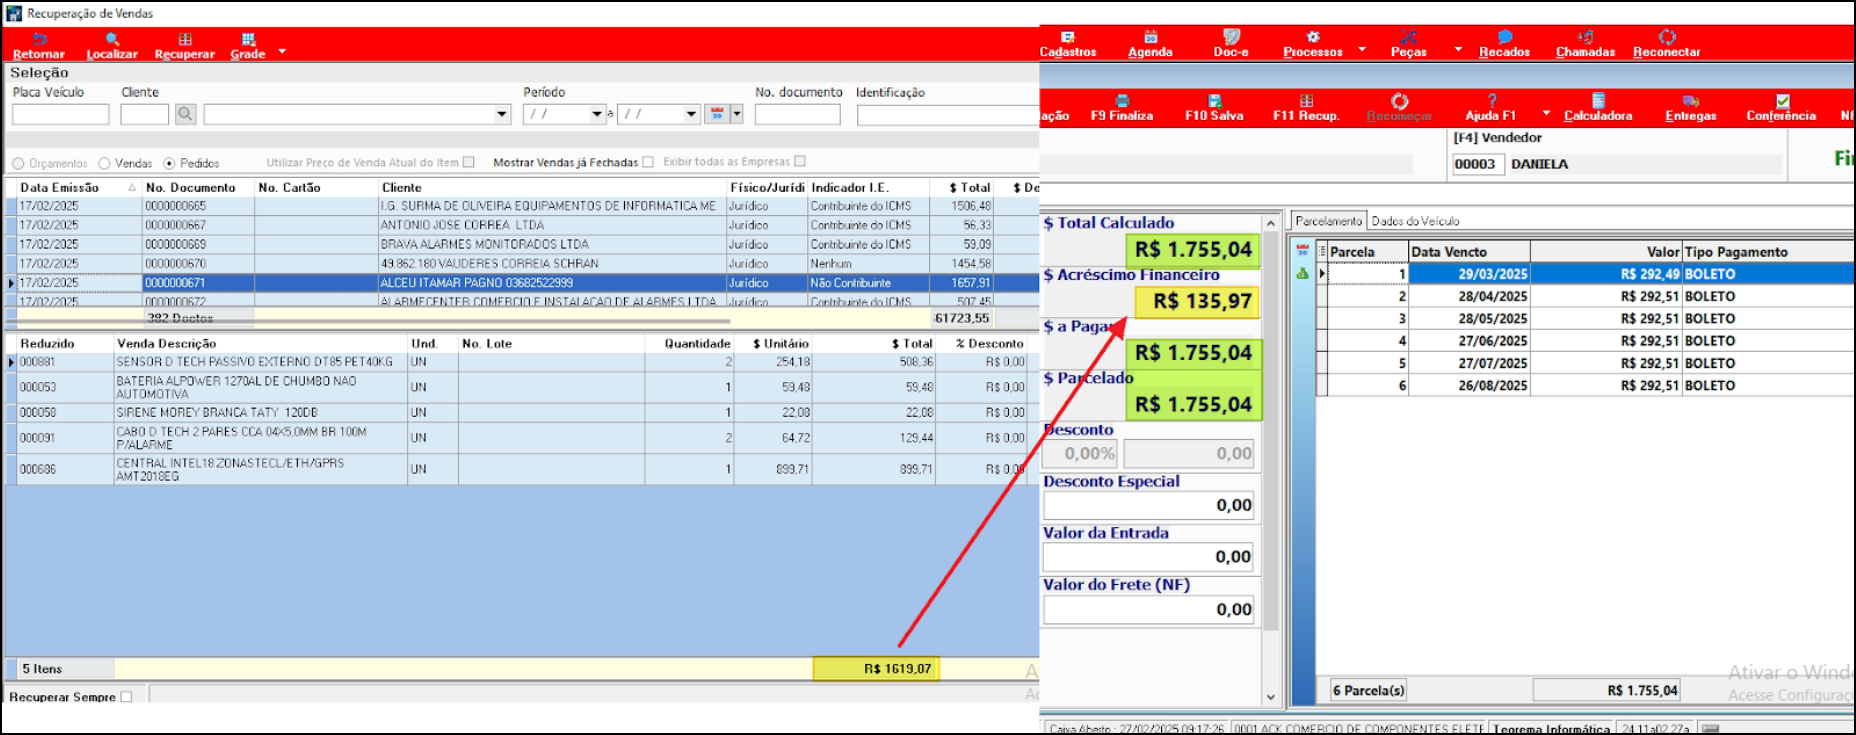Click the Valor da Entrada field
Viewport: 1856px width, 735px height.
(1148, 557)
